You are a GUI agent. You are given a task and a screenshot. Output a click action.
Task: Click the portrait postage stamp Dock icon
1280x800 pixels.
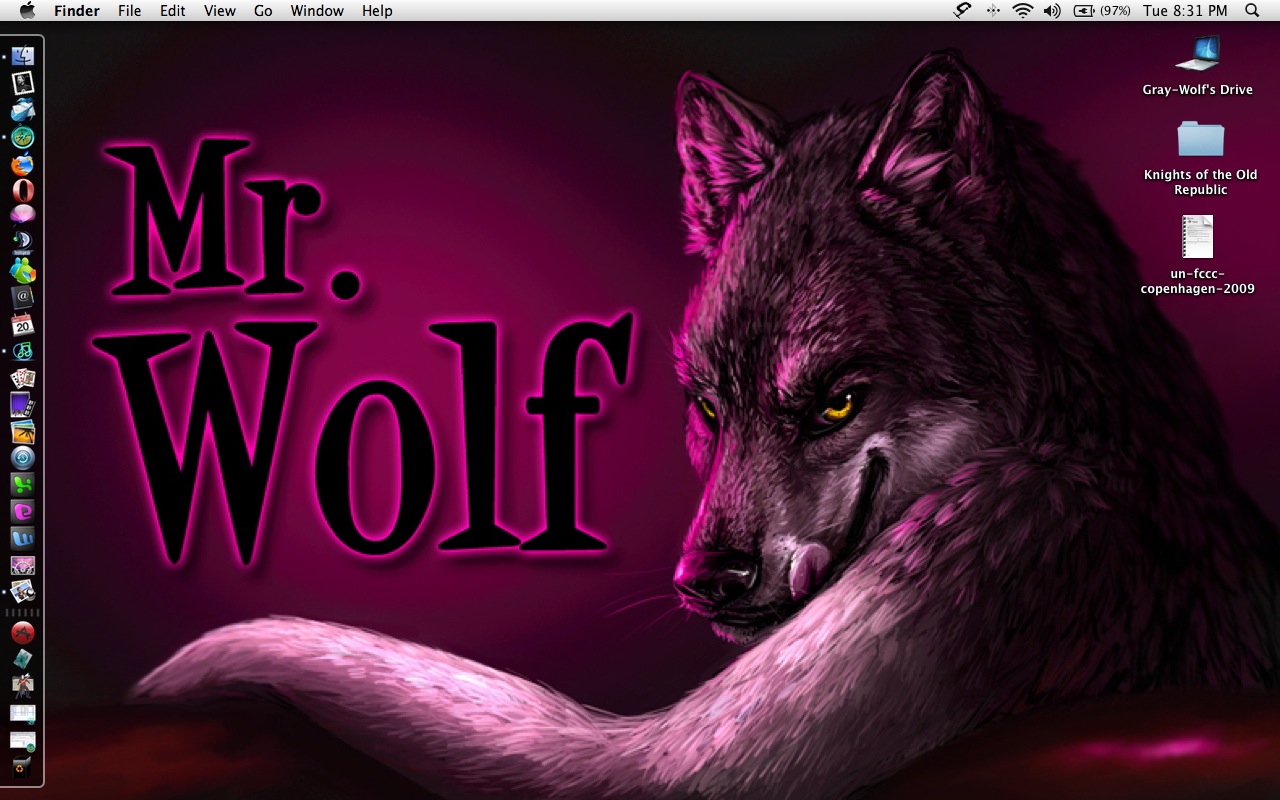tap(23, 83)
